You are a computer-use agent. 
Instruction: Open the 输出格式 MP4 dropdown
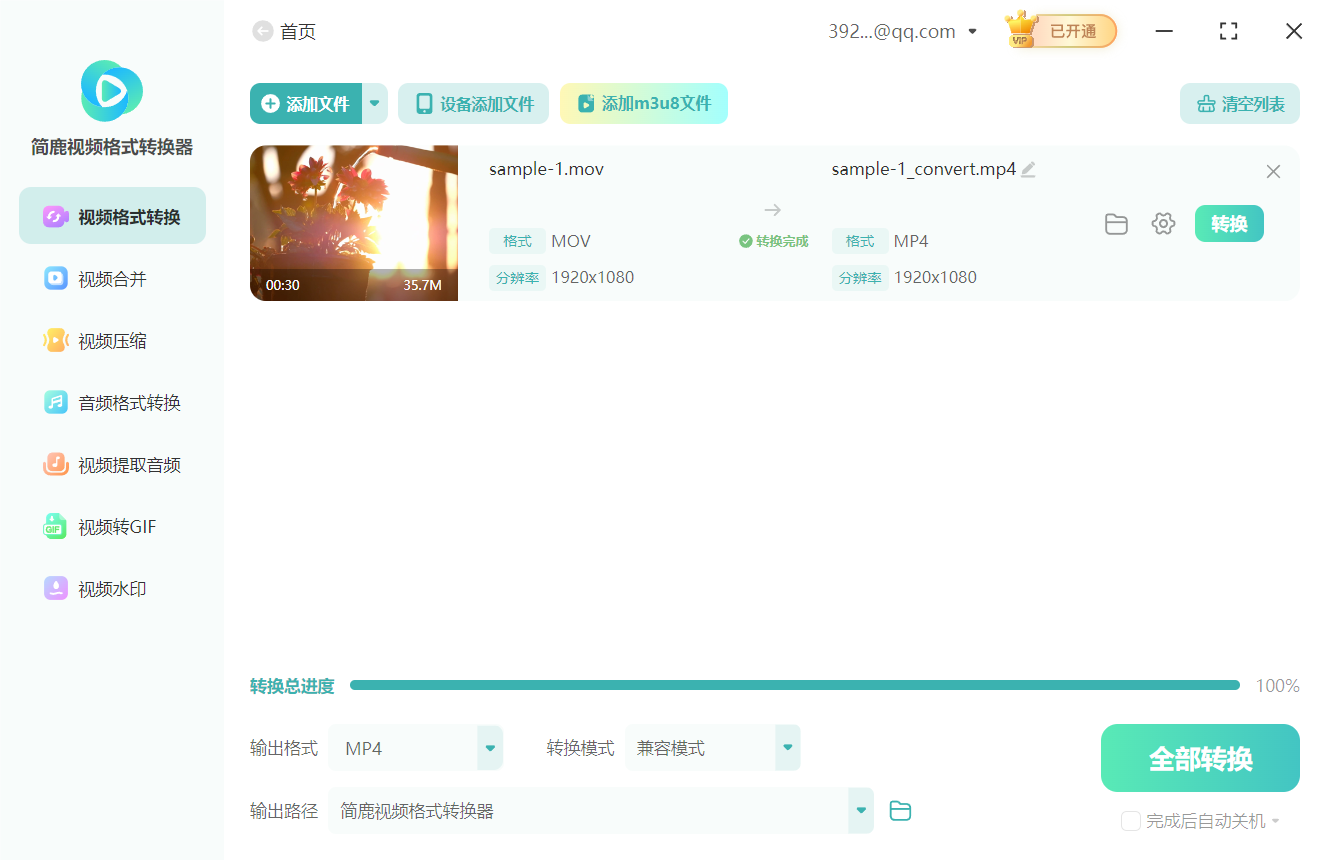pyautogui.click(x=416, y=747)
